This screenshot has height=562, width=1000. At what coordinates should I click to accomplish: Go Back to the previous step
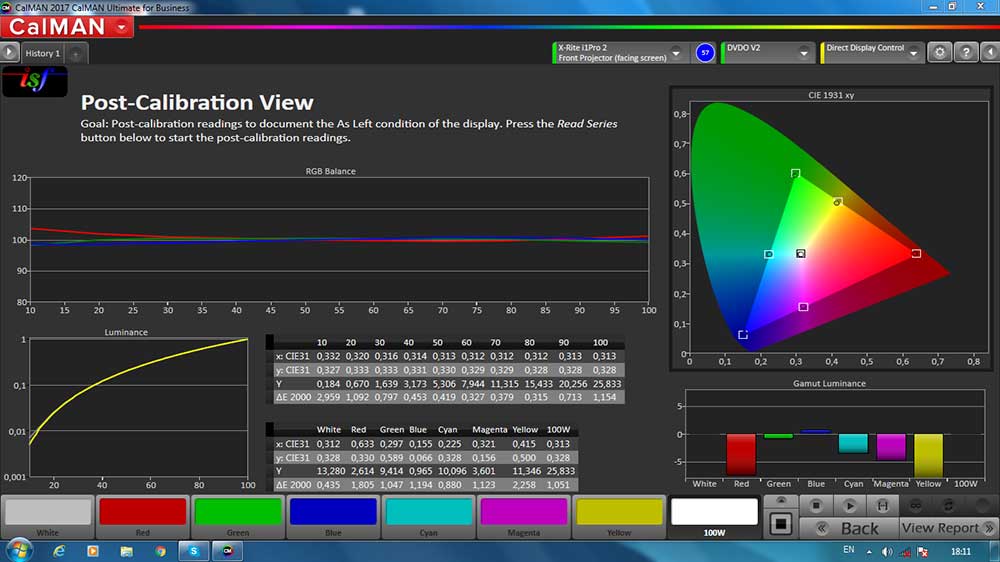coord(849,528)
